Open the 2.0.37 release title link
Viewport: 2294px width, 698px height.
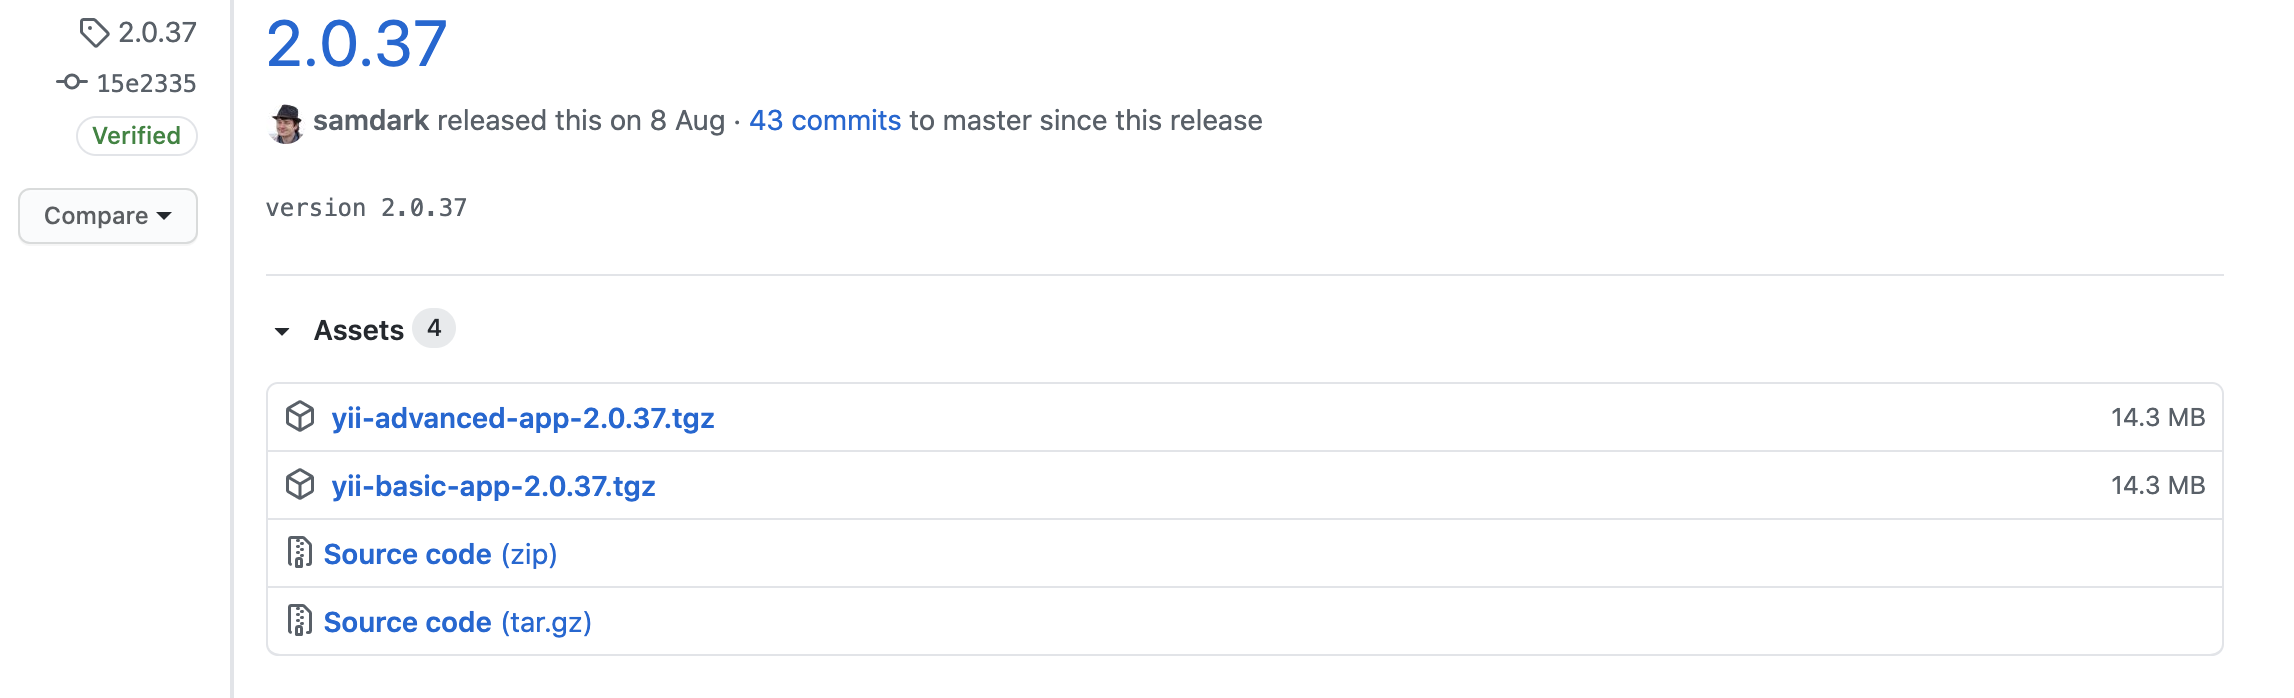tap(357, 44)
